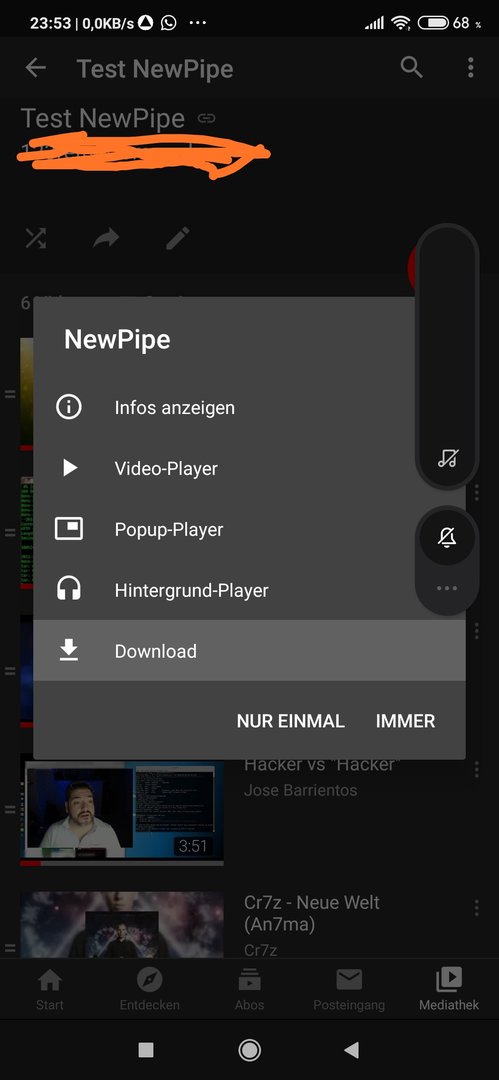499x1080 pixels.
Task: Tap Android back triangle button
Action: pyautogui.click(x=352, y=1050)
